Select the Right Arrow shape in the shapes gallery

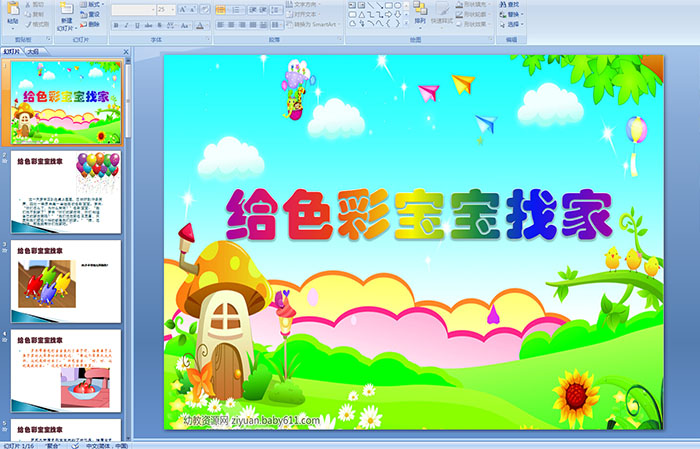click(x=388, y=15)
